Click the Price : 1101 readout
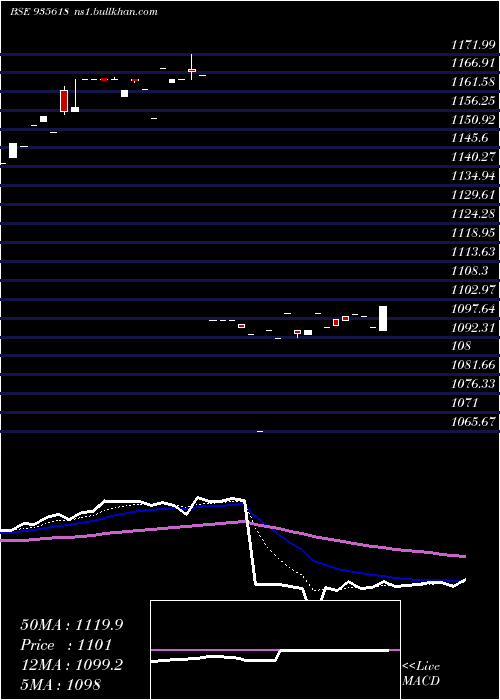The height and width of the screenshot is (700, 500). [66, 645]
